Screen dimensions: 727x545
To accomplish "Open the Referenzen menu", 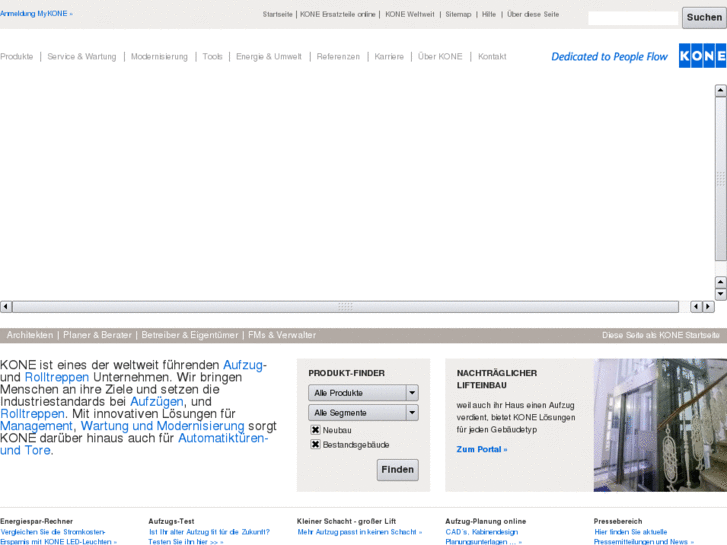I will click(x=338, y=57).
